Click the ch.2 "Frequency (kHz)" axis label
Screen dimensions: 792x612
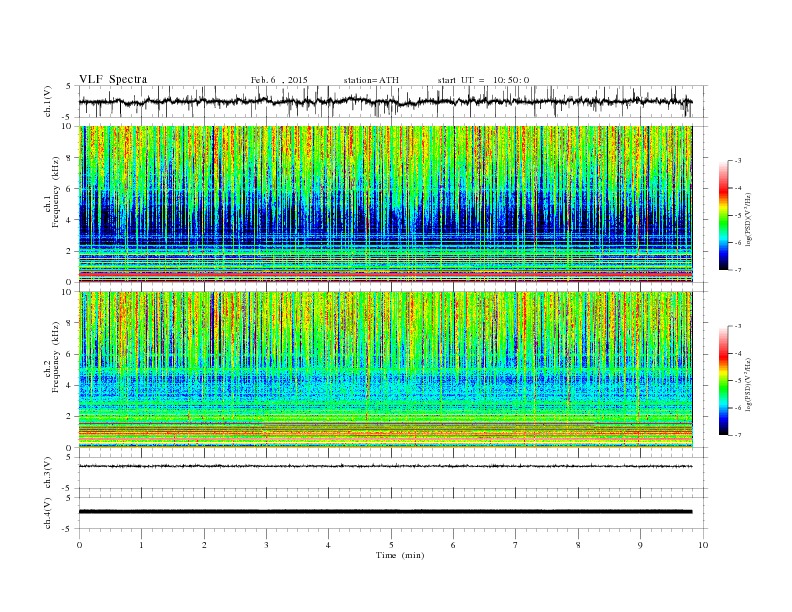[x=56, y=357]
